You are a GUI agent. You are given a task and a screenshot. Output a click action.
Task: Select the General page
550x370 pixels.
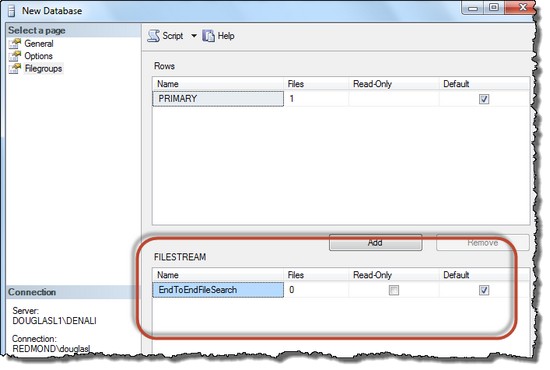click(39, 43)
